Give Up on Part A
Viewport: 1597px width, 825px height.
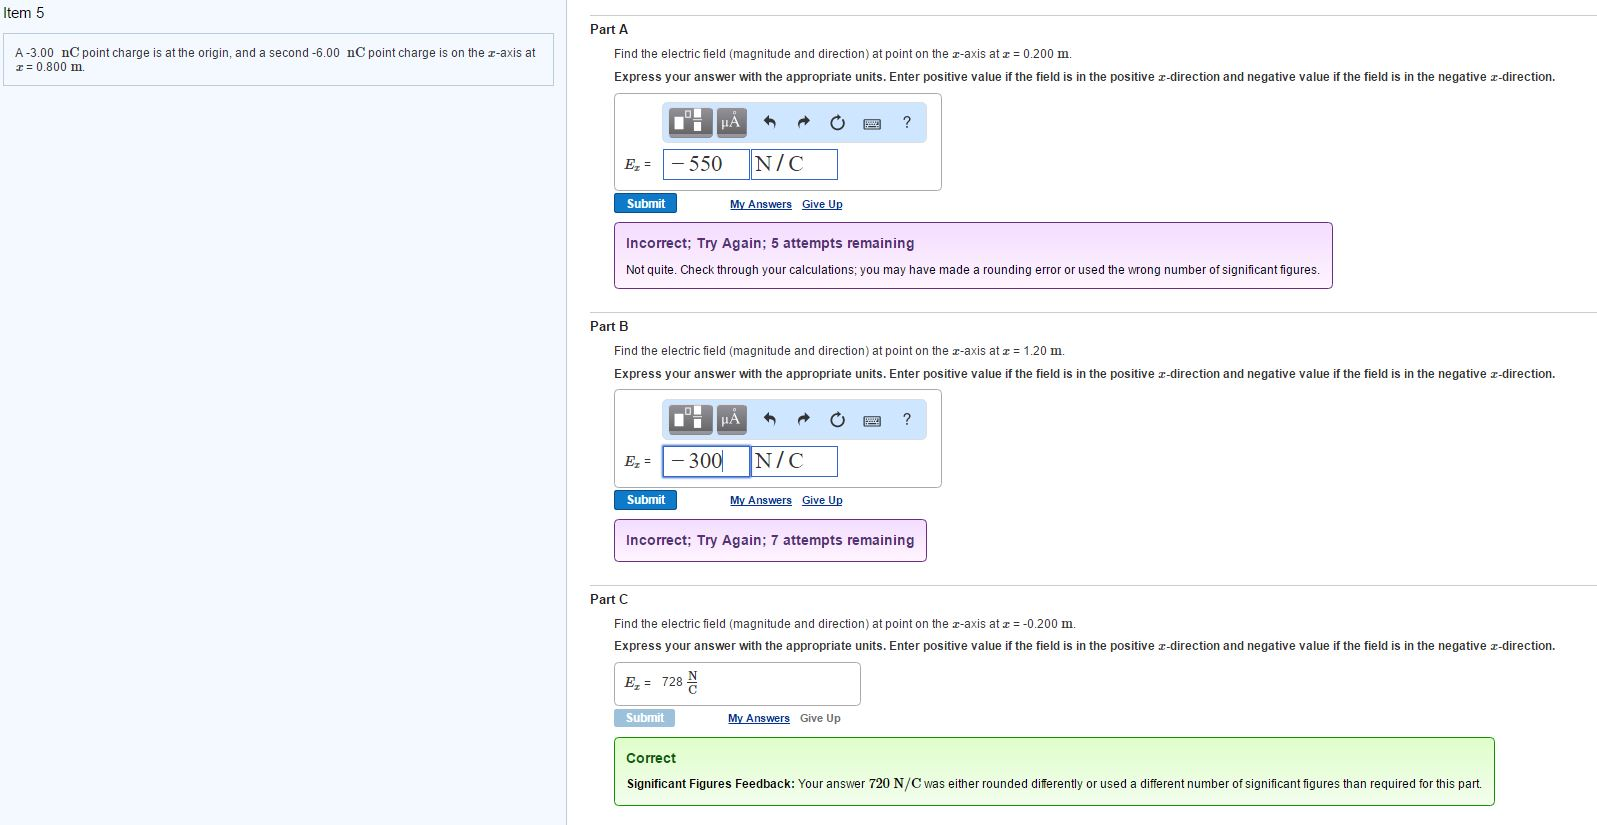point(822,204)
